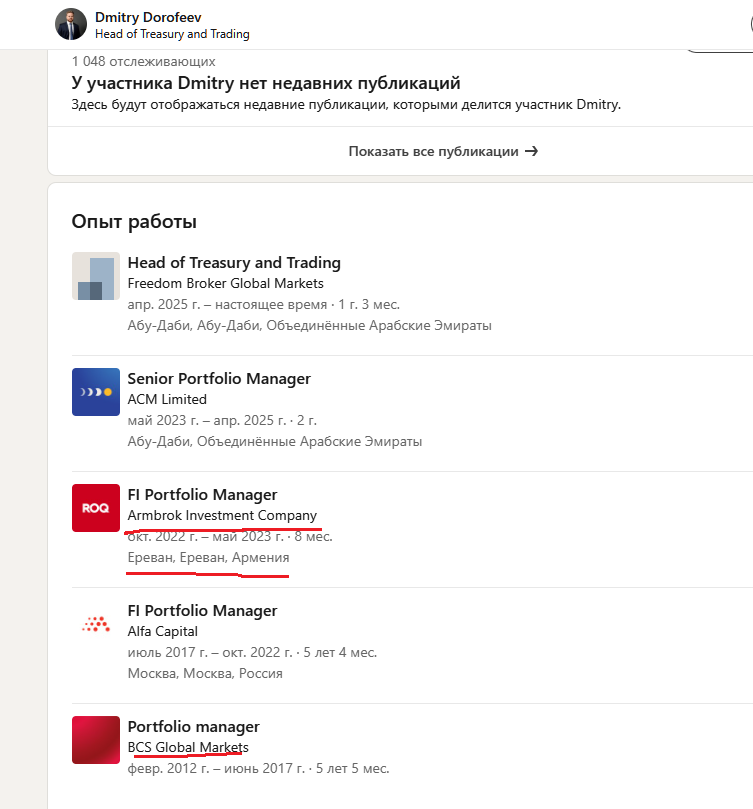Click 'Head of Treasury and Trading' header subtitle
The width and height of the screenshot is (753, 809).
click(x=172, y=34)
